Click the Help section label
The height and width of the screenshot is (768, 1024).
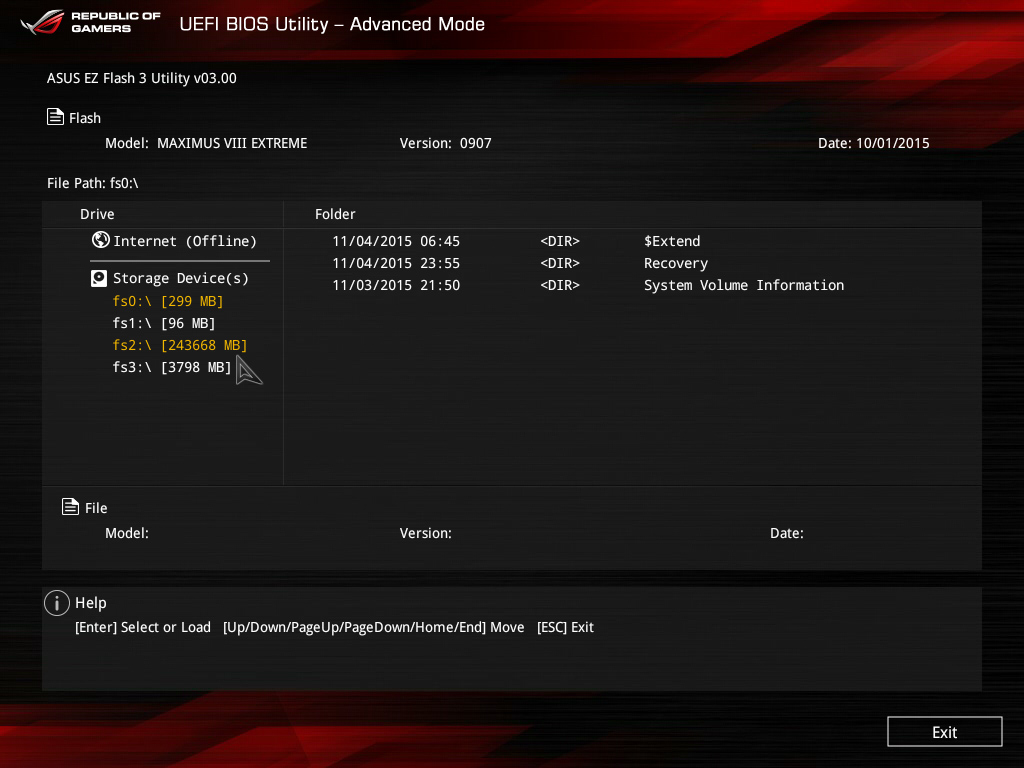click(91, 603)
